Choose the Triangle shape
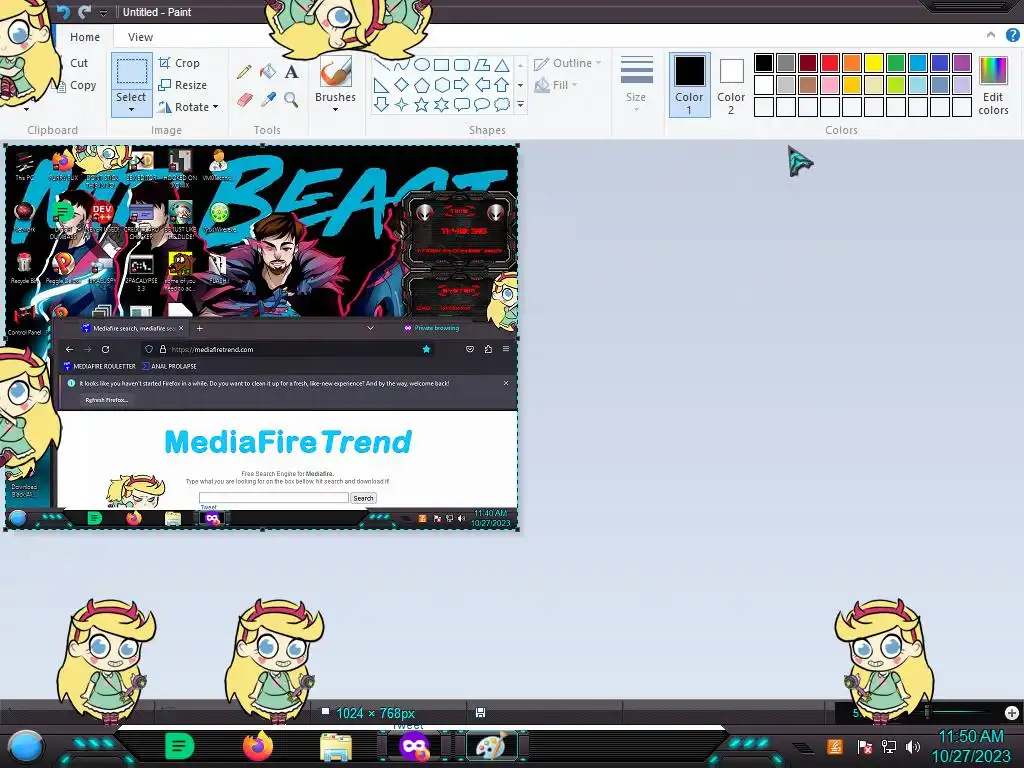 pyautogui.click(x=502, y=64)
